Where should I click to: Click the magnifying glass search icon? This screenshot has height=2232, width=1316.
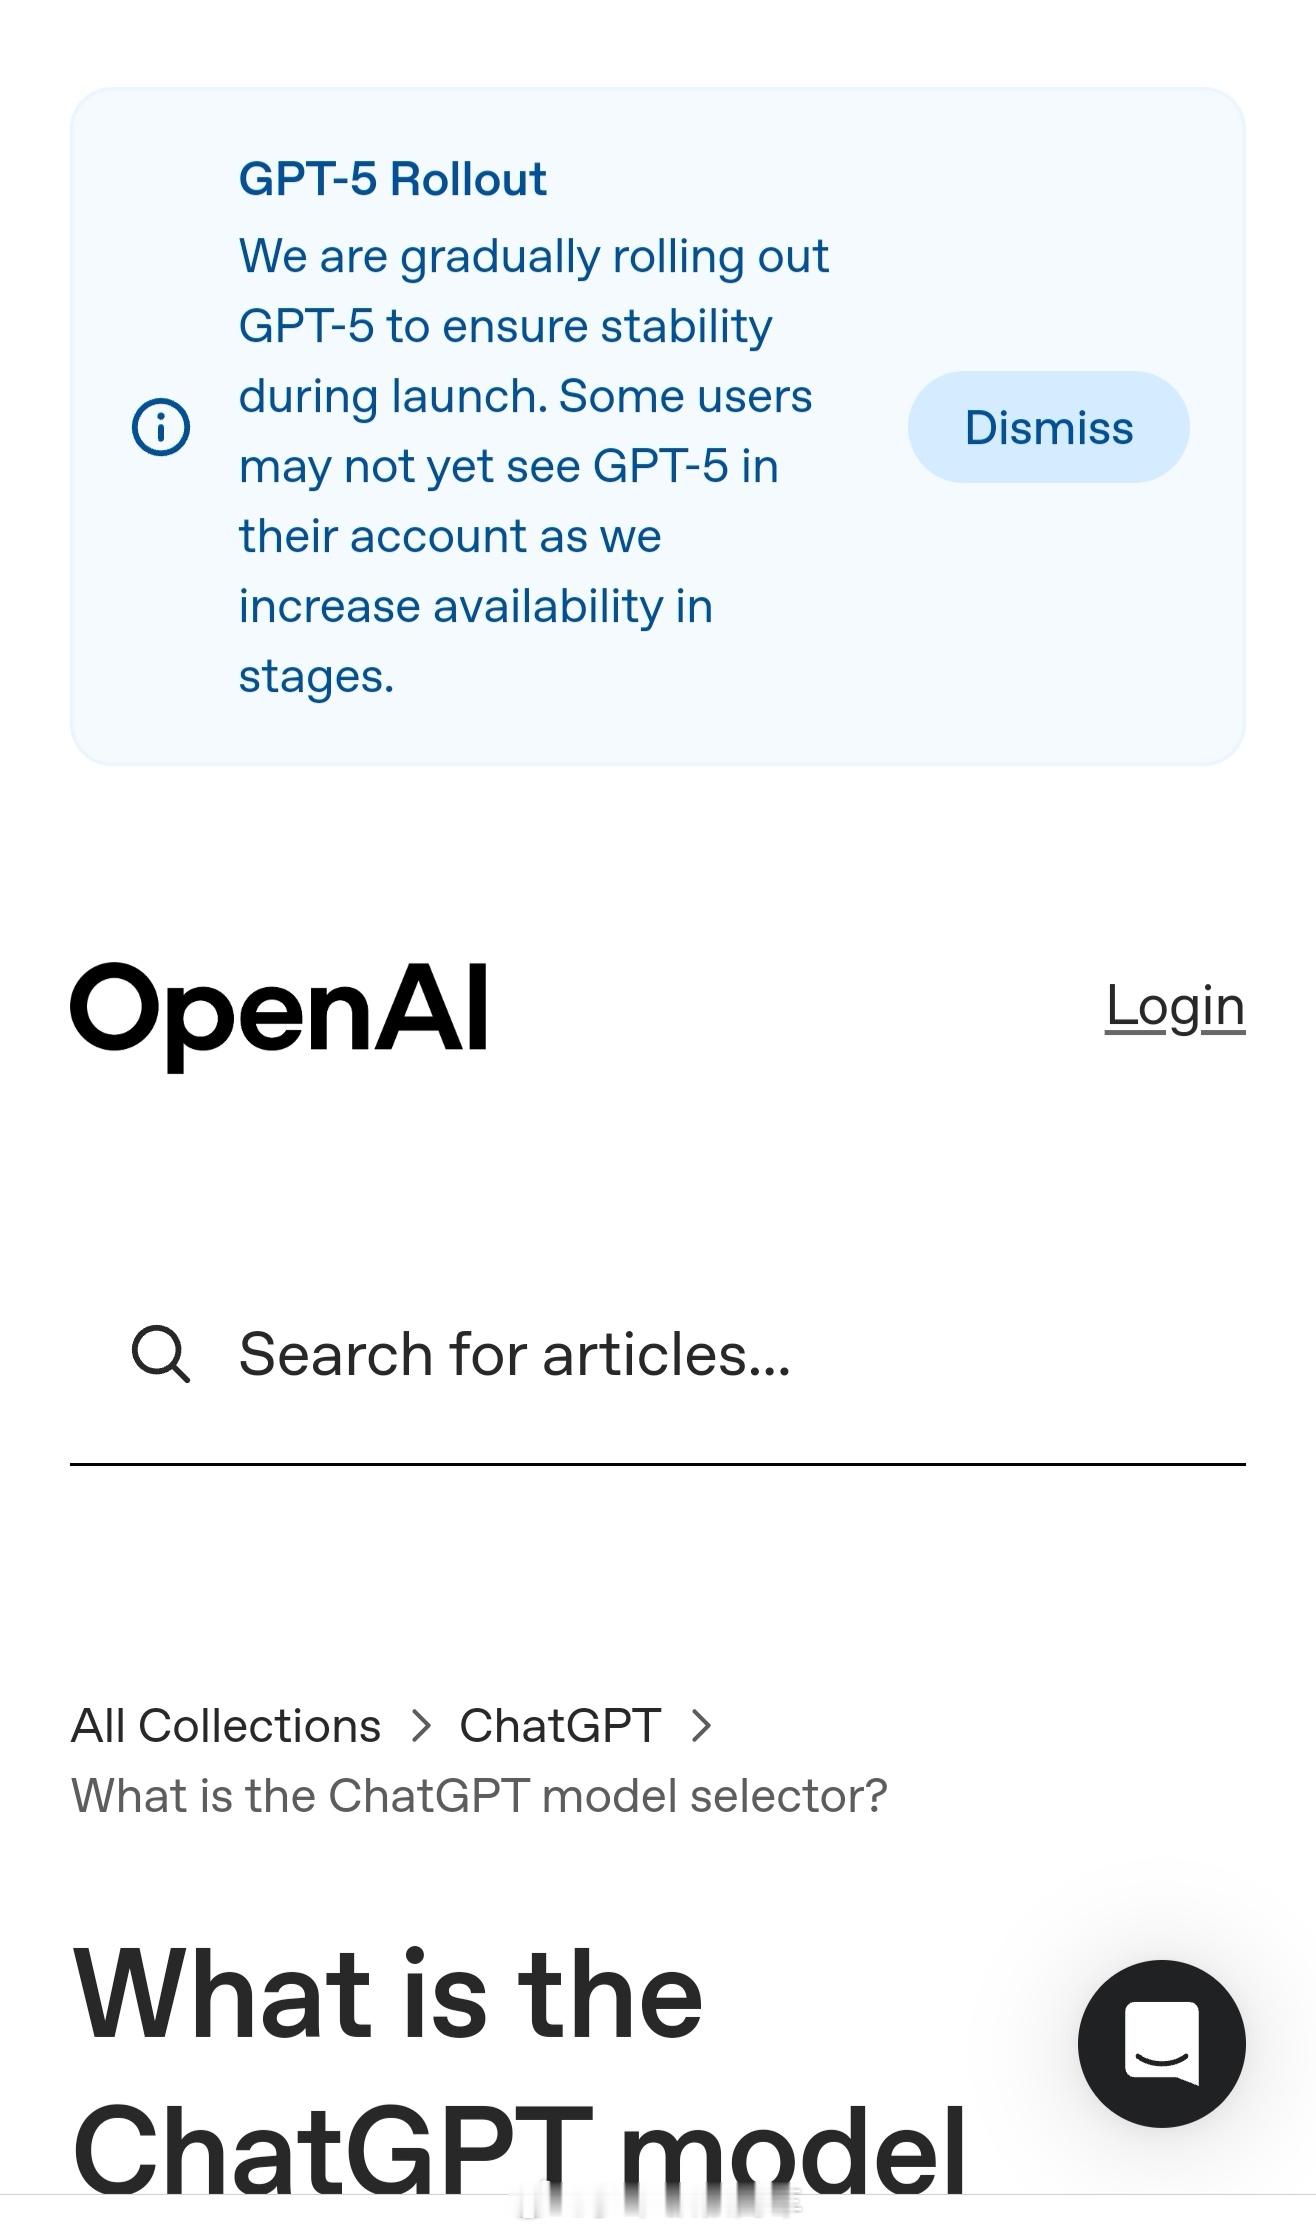tap(161, 1354)
